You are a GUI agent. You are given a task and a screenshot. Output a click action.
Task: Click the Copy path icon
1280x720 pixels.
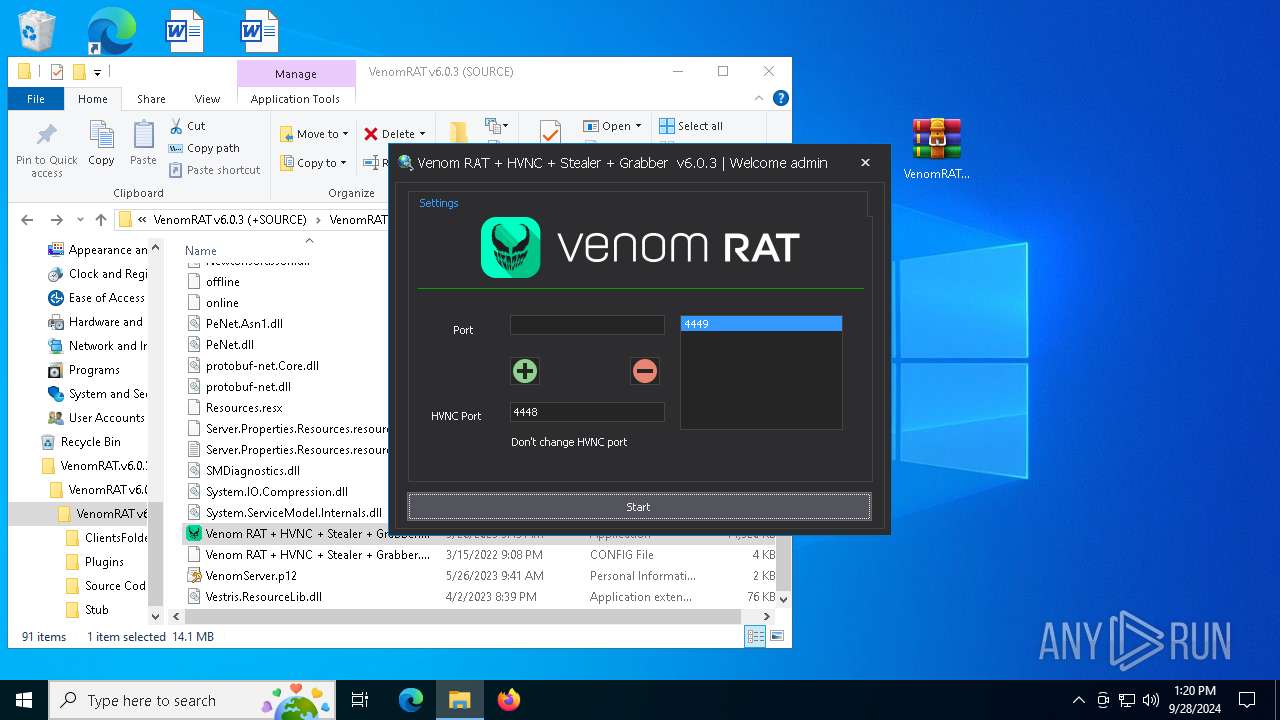176,148
